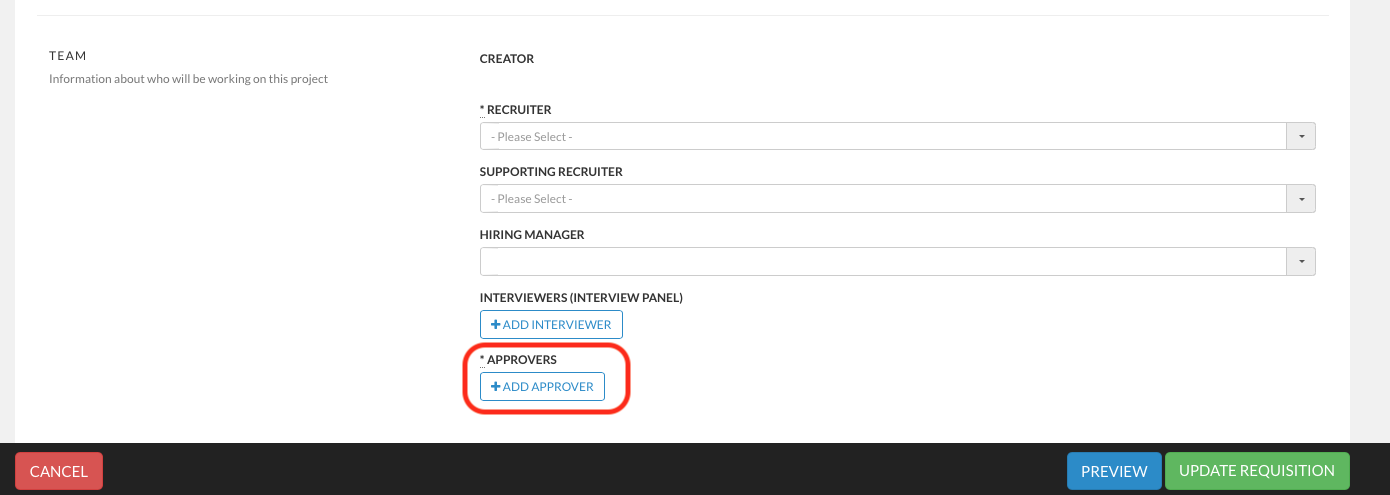Click the plus icon on Add Approver

pos(495,387)
